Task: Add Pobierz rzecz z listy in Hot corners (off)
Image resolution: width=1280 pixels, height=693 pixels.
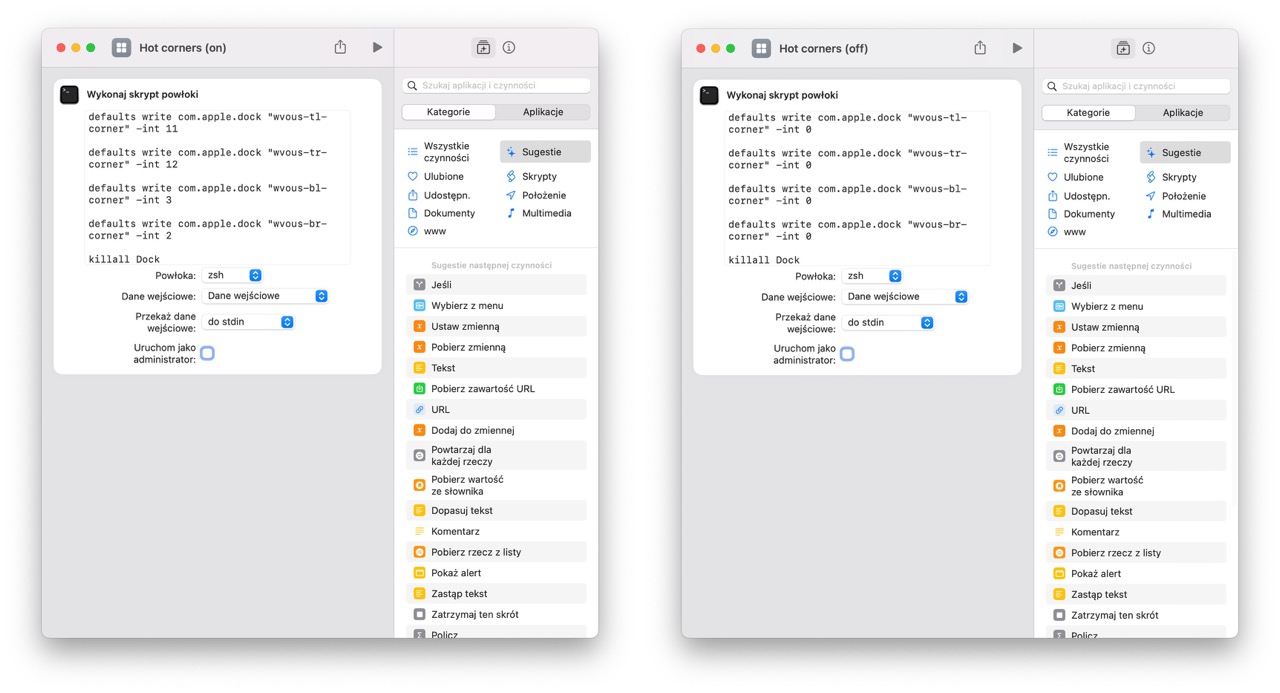Action: click(x=1136, y=553)
